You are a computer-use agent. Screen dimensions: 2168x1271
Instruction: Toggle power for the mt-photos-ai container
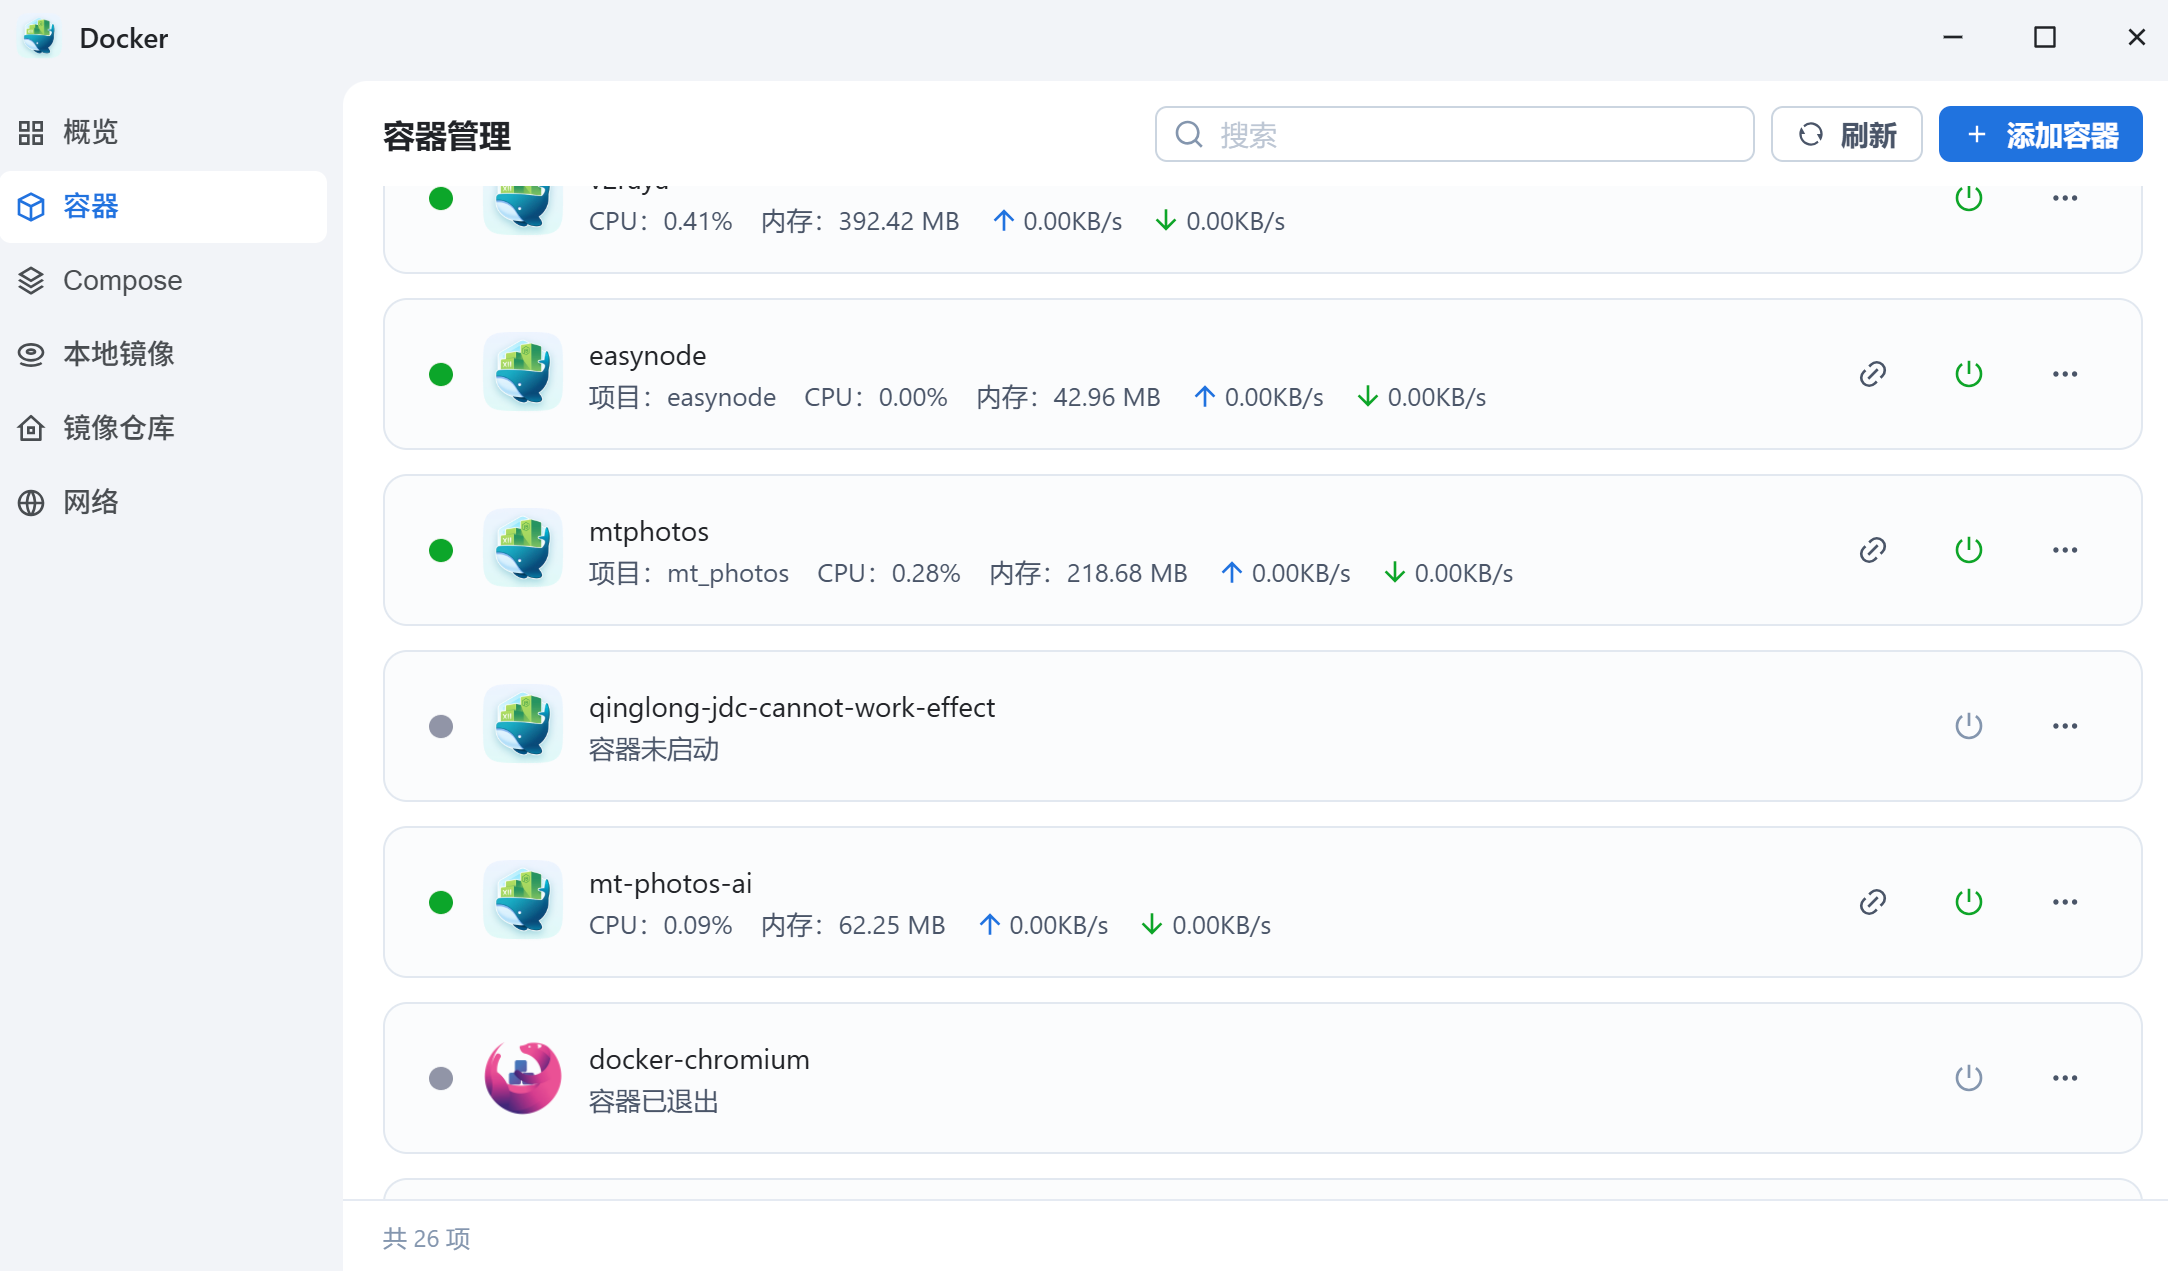click(x=1969, y=902)
